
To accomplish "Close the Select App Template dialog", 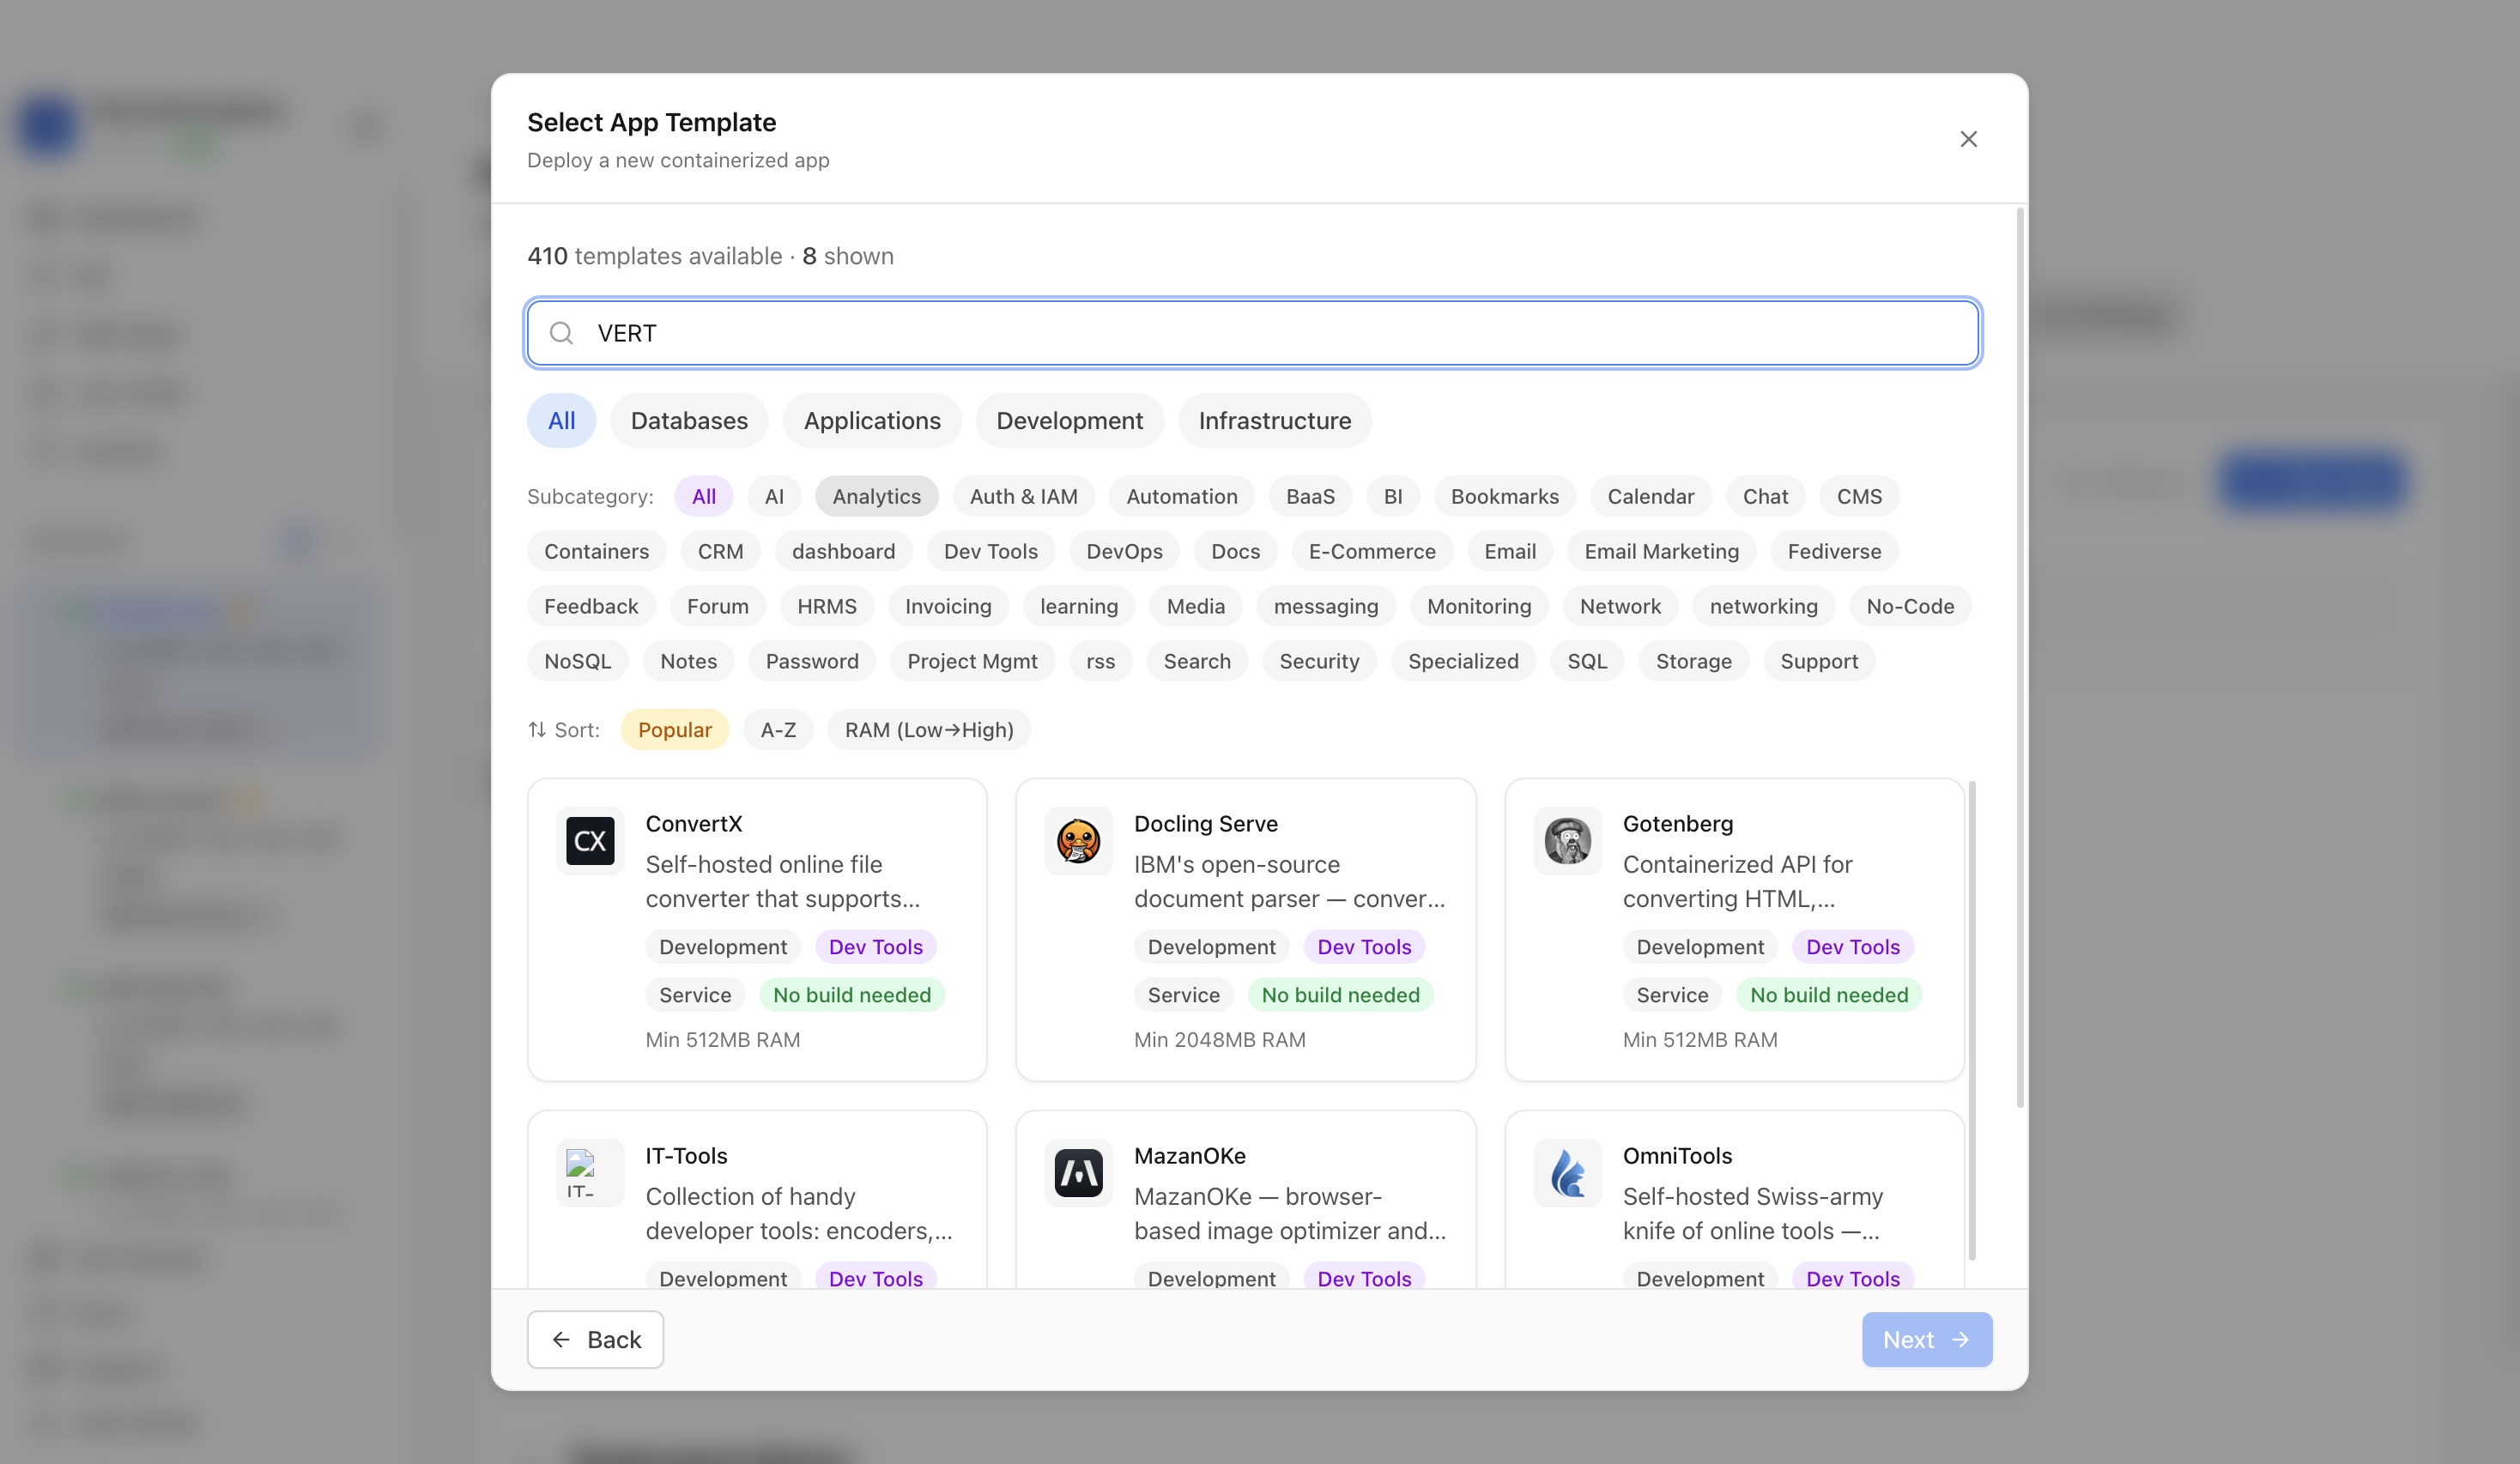I will 1968,139.
